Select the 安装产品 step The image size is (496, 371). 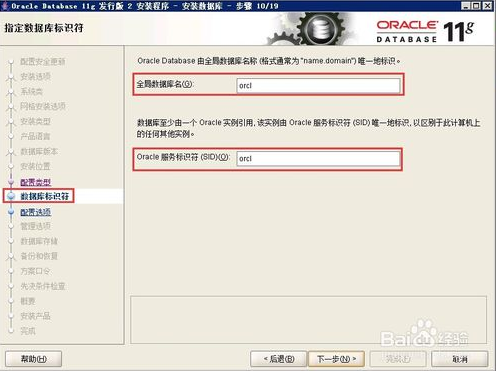[35, 316]
